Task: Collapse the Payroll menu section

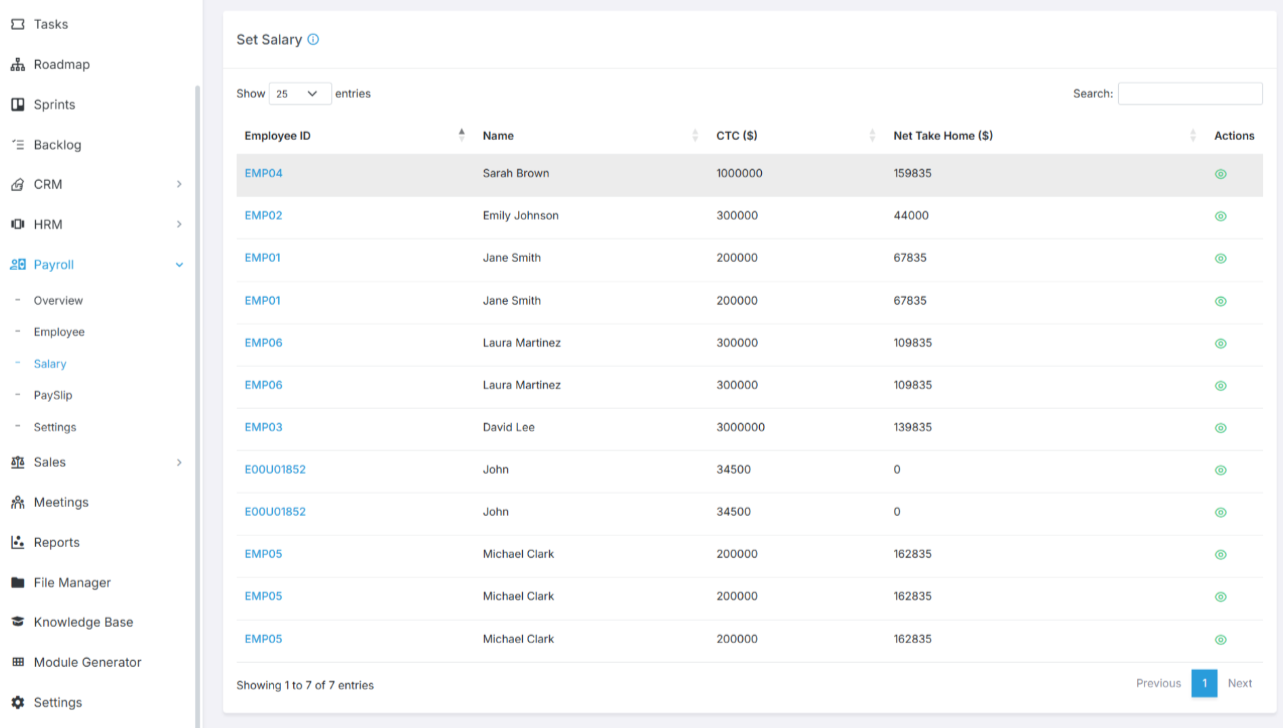Action: click(x=179, y=265)
